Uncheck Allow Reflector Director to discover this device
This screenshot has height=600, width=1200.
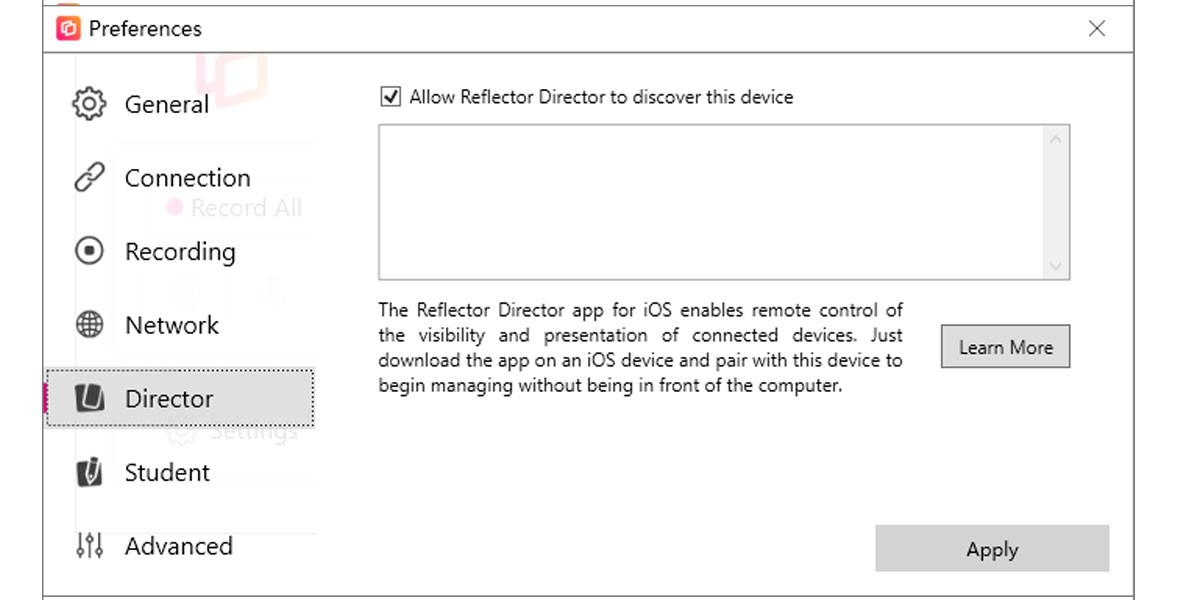point(391,97)
